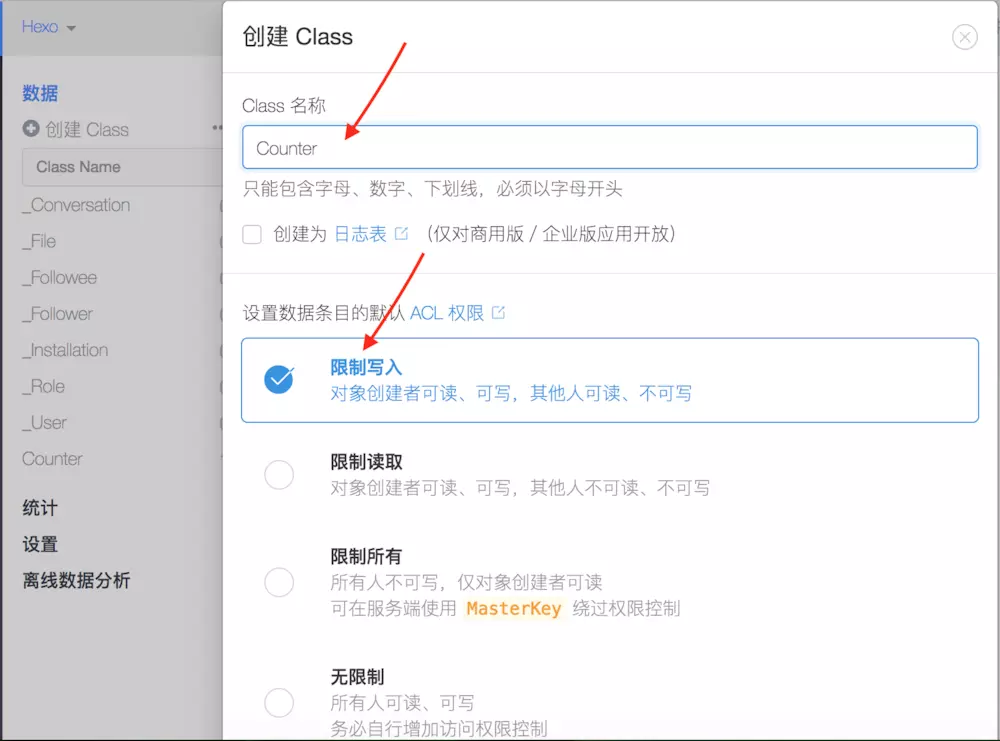Click the external link icon beside ACL 权限
1000x741 pixels.
point(499,312)
